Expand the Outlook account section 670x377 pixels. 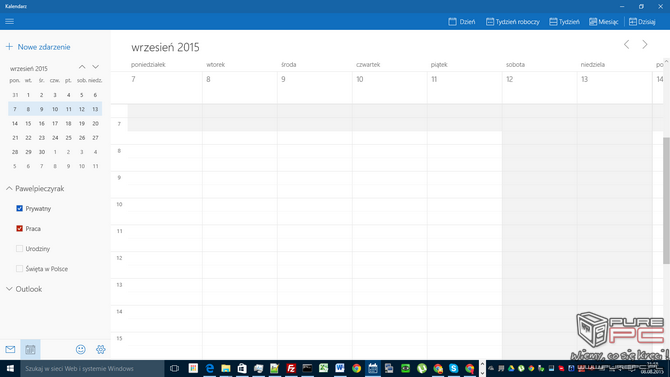click(x=9, y=289)
